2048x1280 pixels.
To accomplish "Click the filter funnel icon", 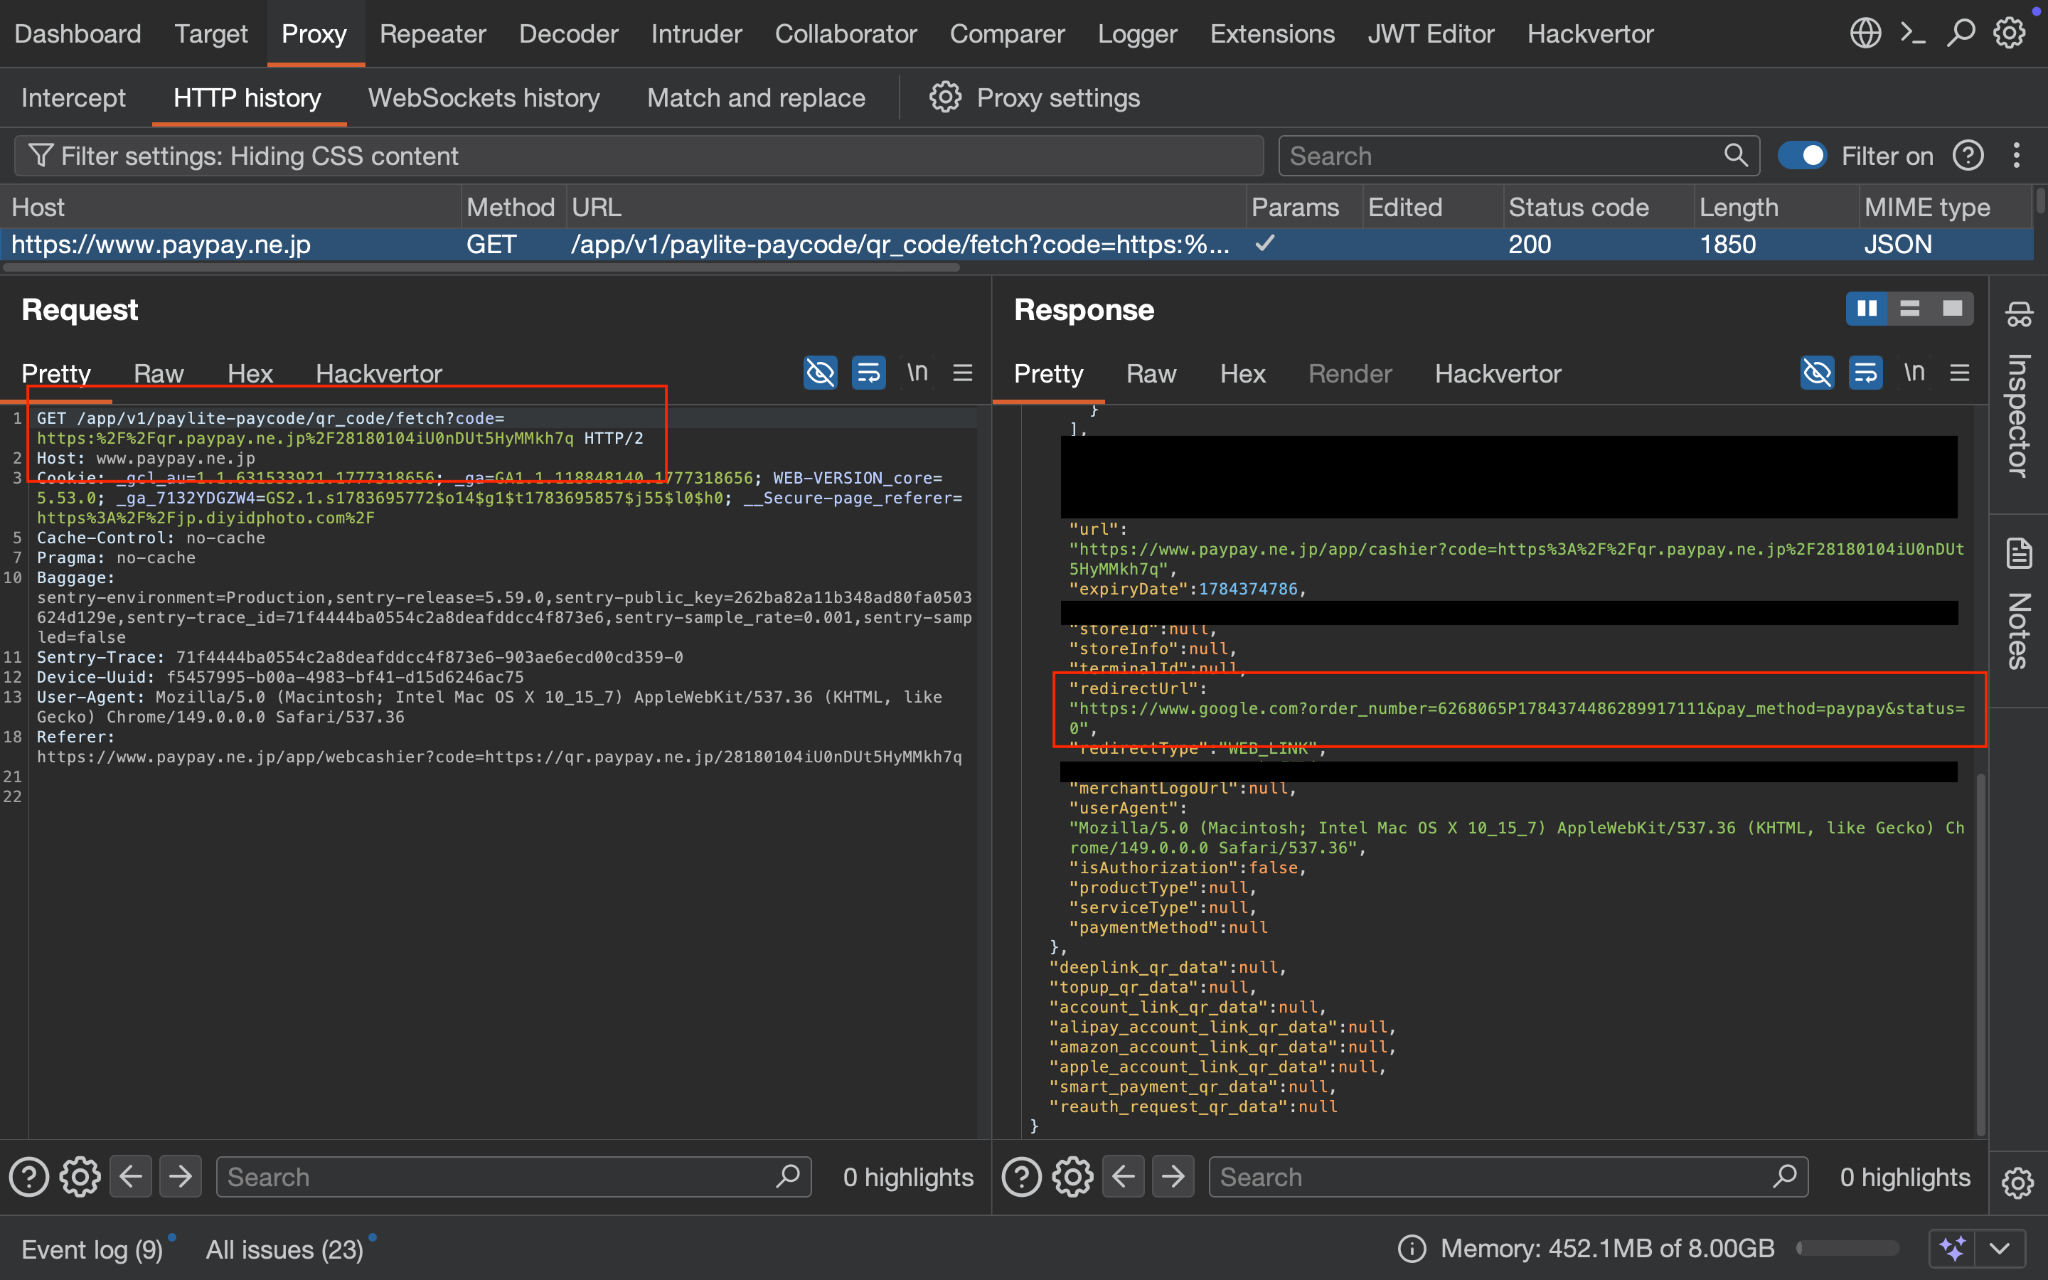I will [x=40, y=156].
